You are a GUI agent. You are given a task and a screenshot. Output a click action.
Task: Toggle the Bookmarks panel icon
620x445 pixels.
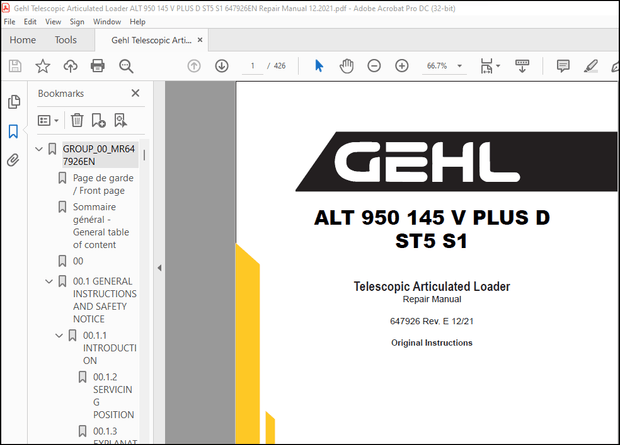click(13, 131)
